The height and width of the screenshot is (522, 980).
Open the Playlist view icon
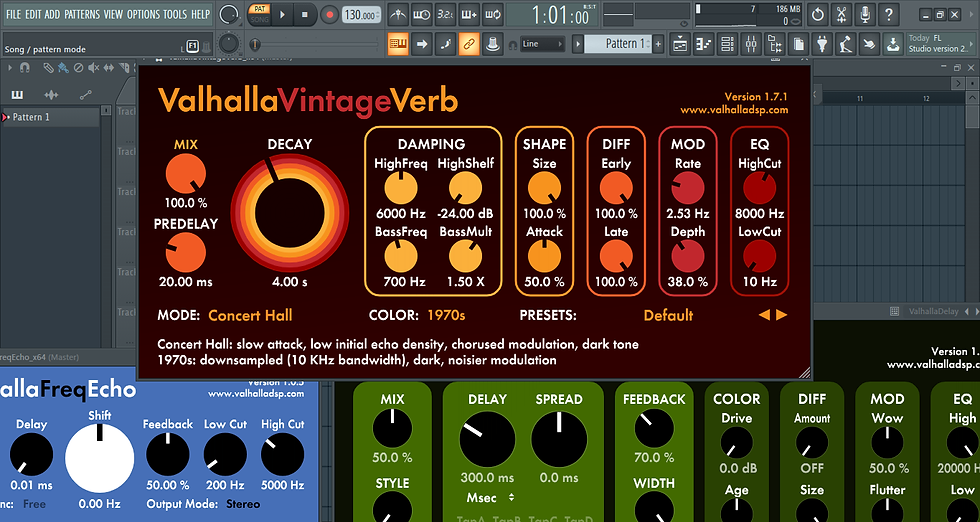click(680, 44)
